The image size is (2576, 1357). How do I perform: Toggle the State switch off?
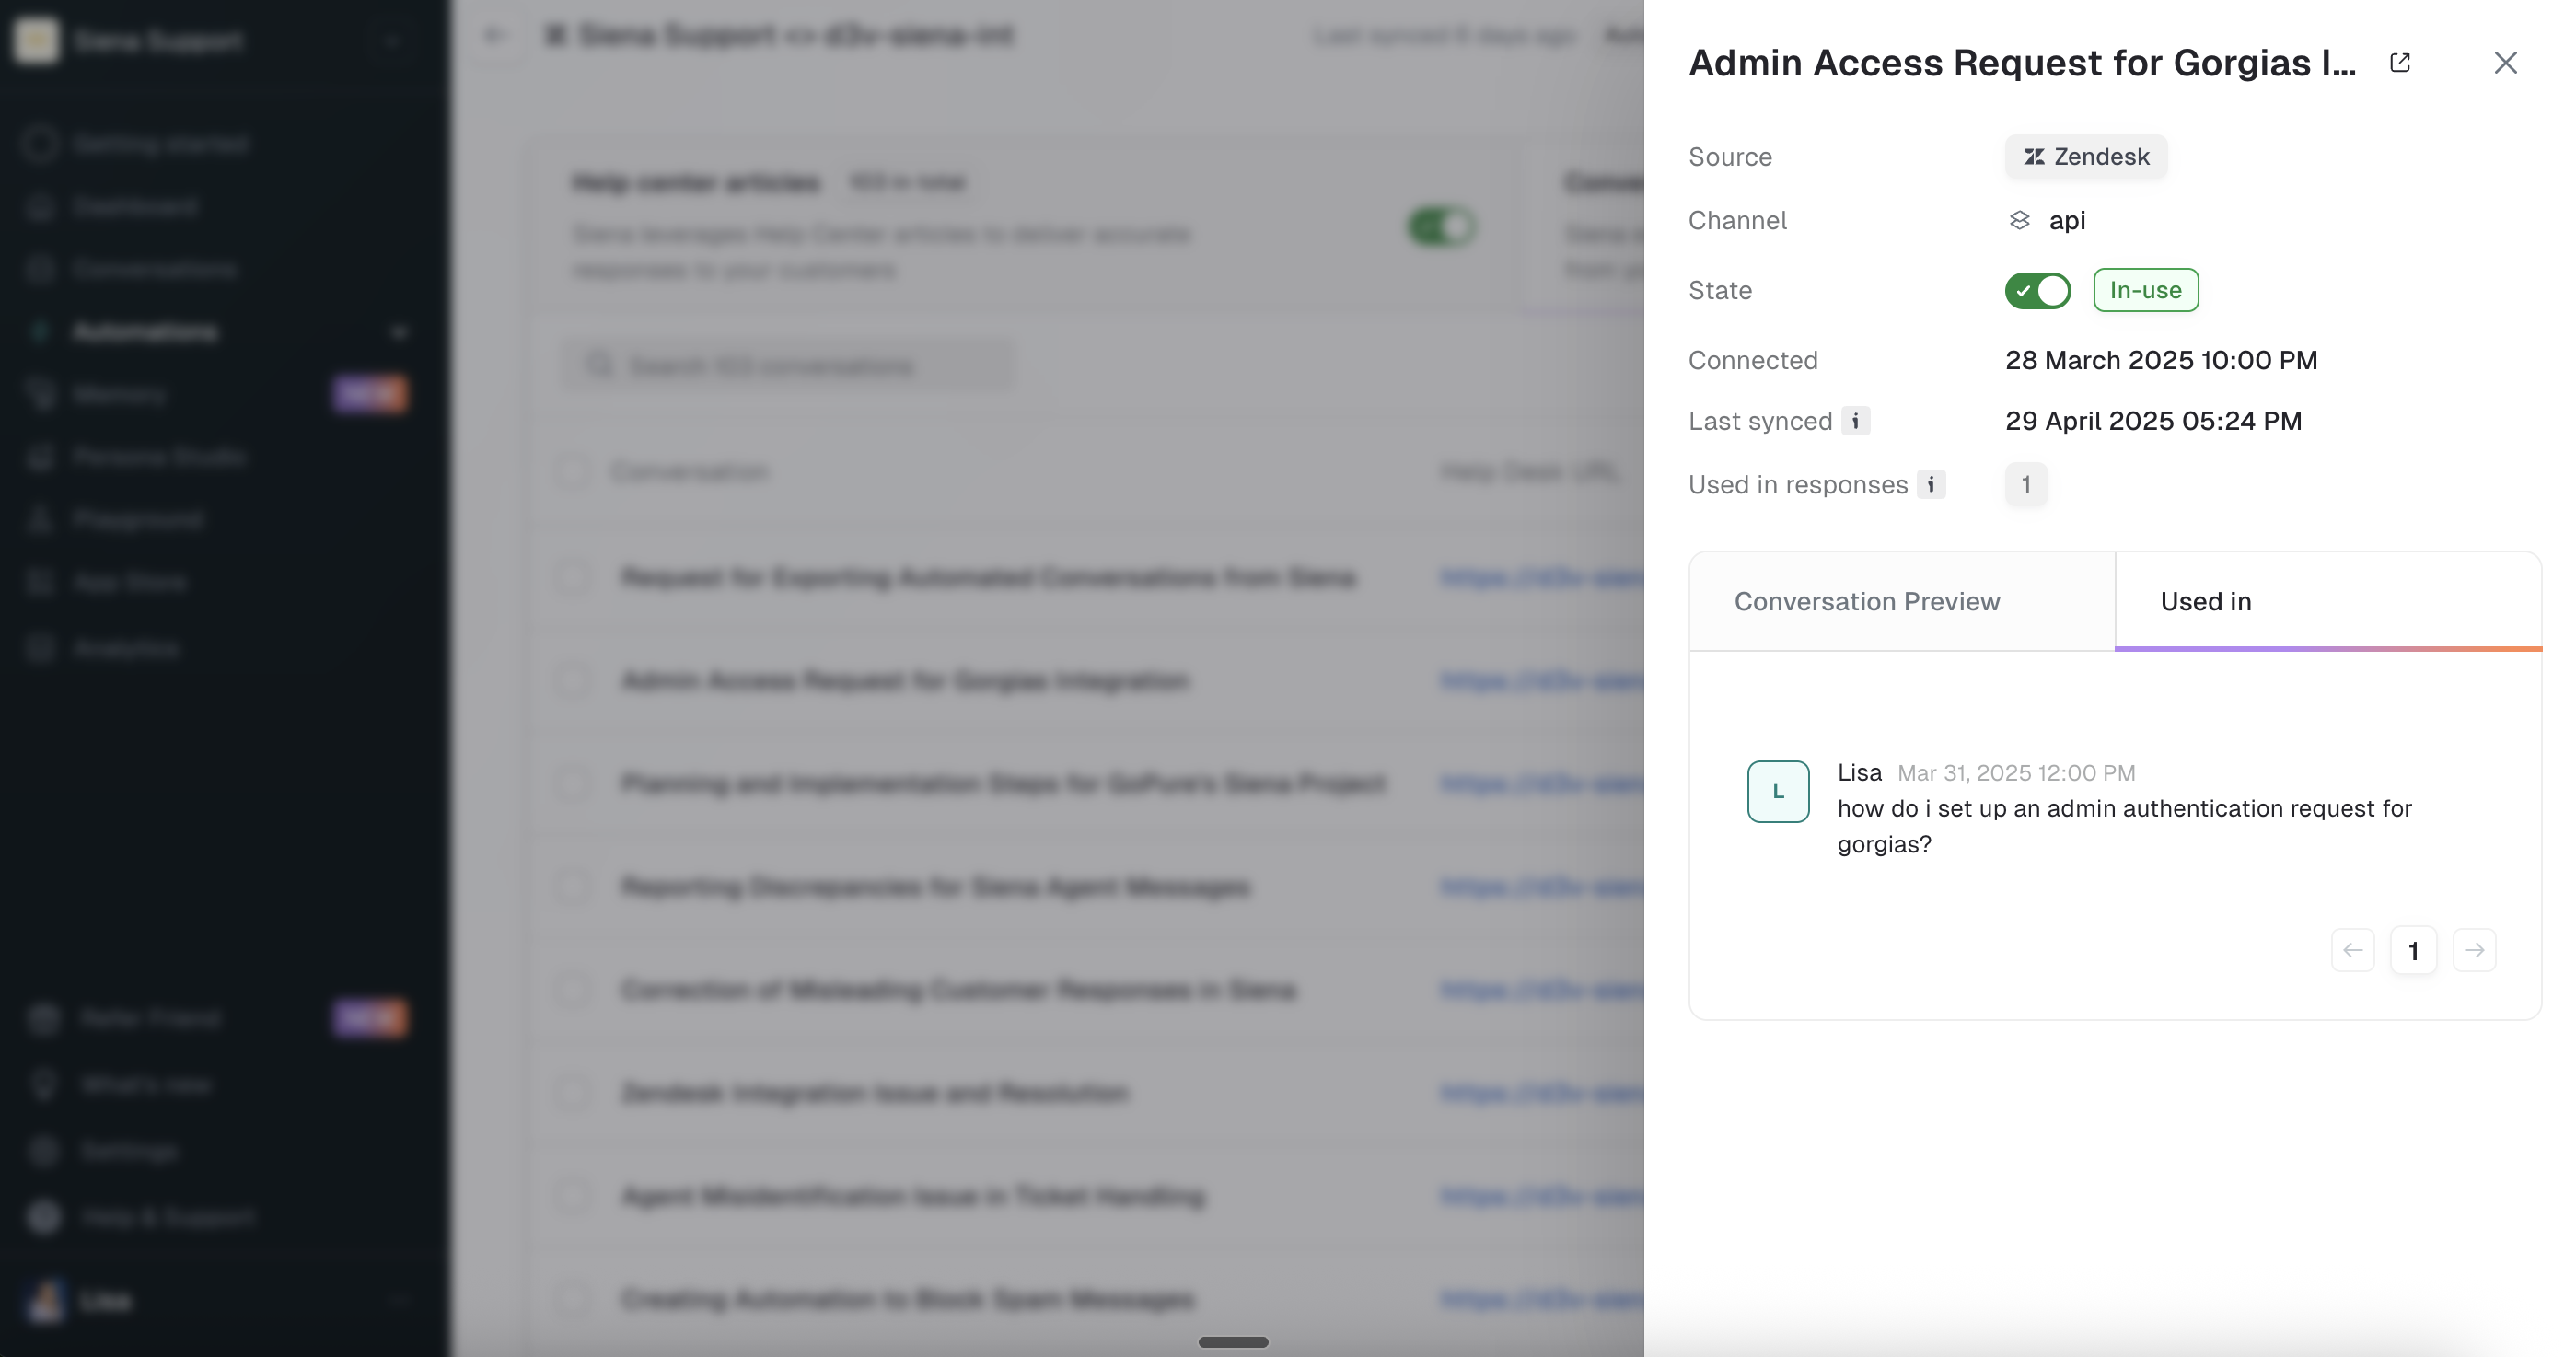[x=2037, y=290]
